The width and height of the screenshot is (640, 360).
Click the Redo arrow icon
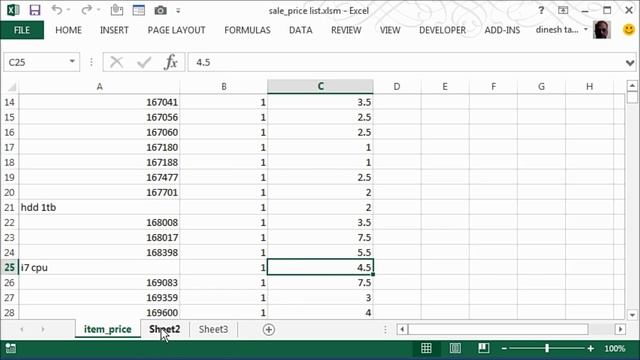[x=86, y=10]
